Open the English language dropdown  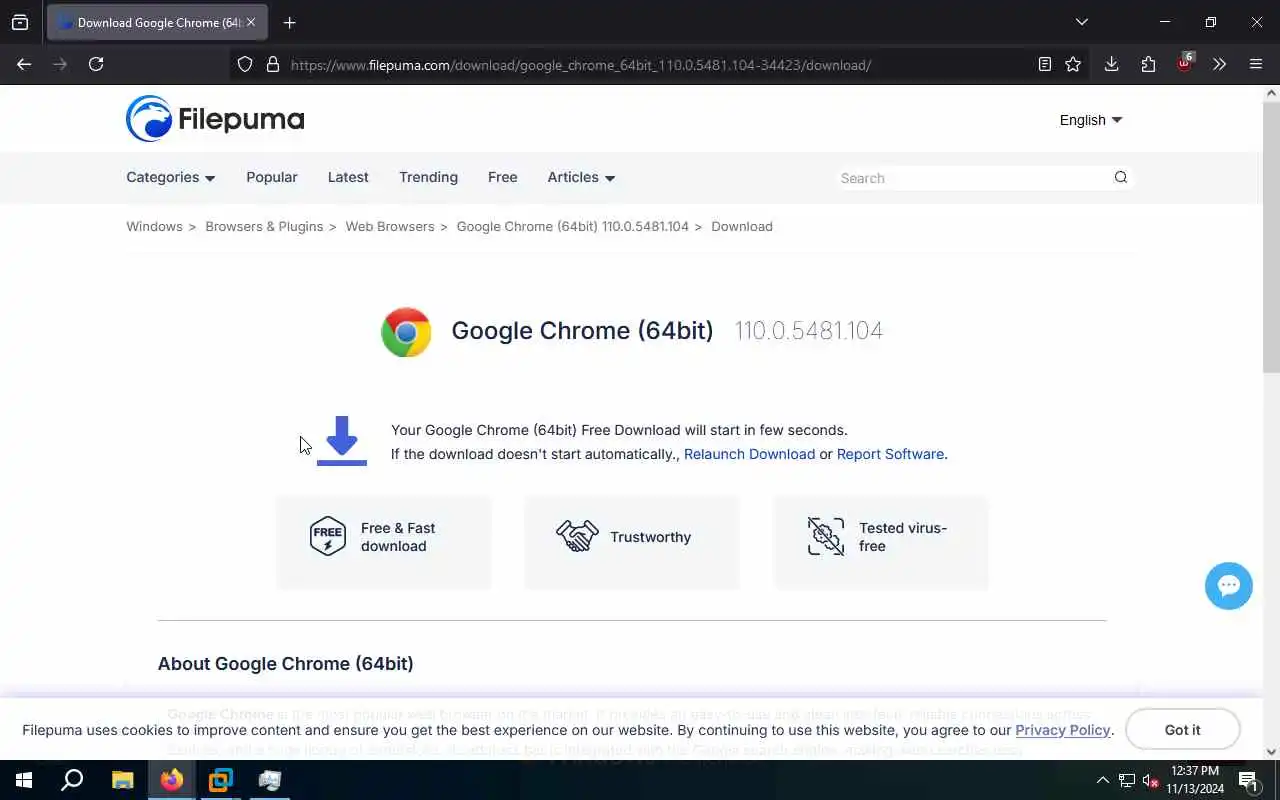coord(1091,120)
